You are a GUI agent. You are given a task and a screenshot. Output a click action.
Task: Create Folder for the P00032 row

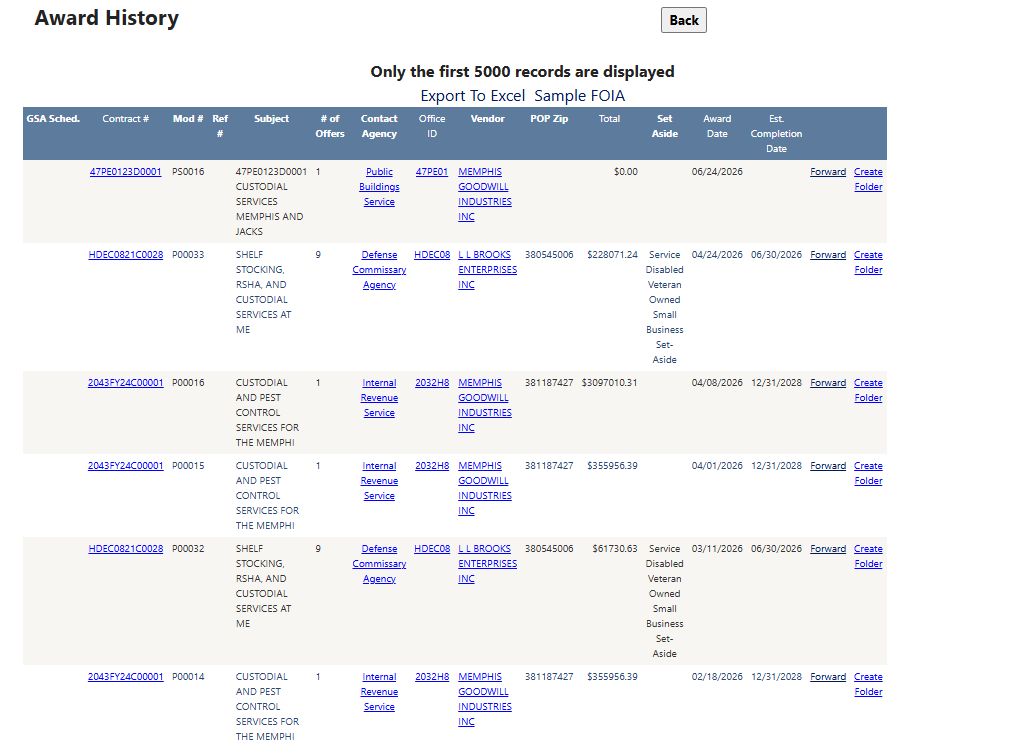(x=868, y=556)
